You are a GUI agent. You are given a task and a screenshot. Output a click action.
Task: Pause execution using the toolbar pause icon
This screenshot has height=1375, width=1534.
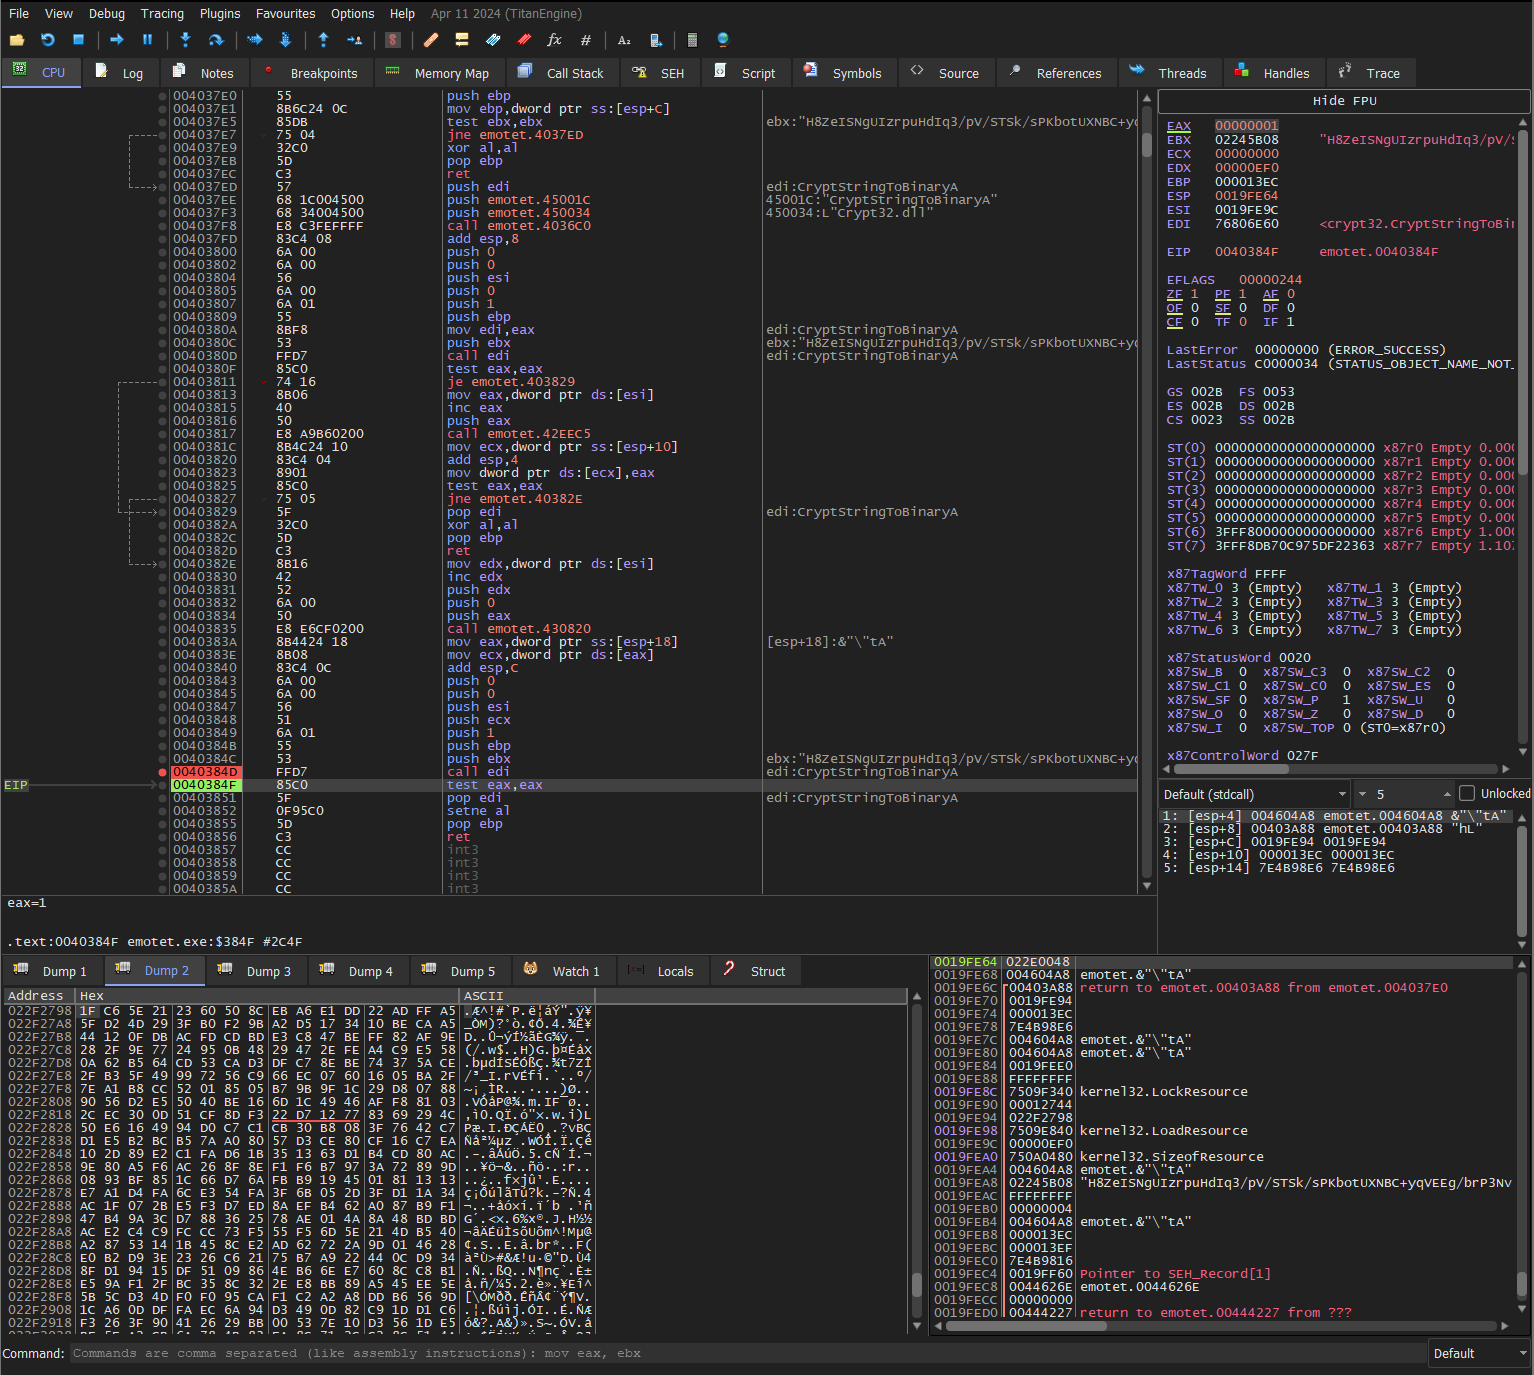[x=148, y=40]
